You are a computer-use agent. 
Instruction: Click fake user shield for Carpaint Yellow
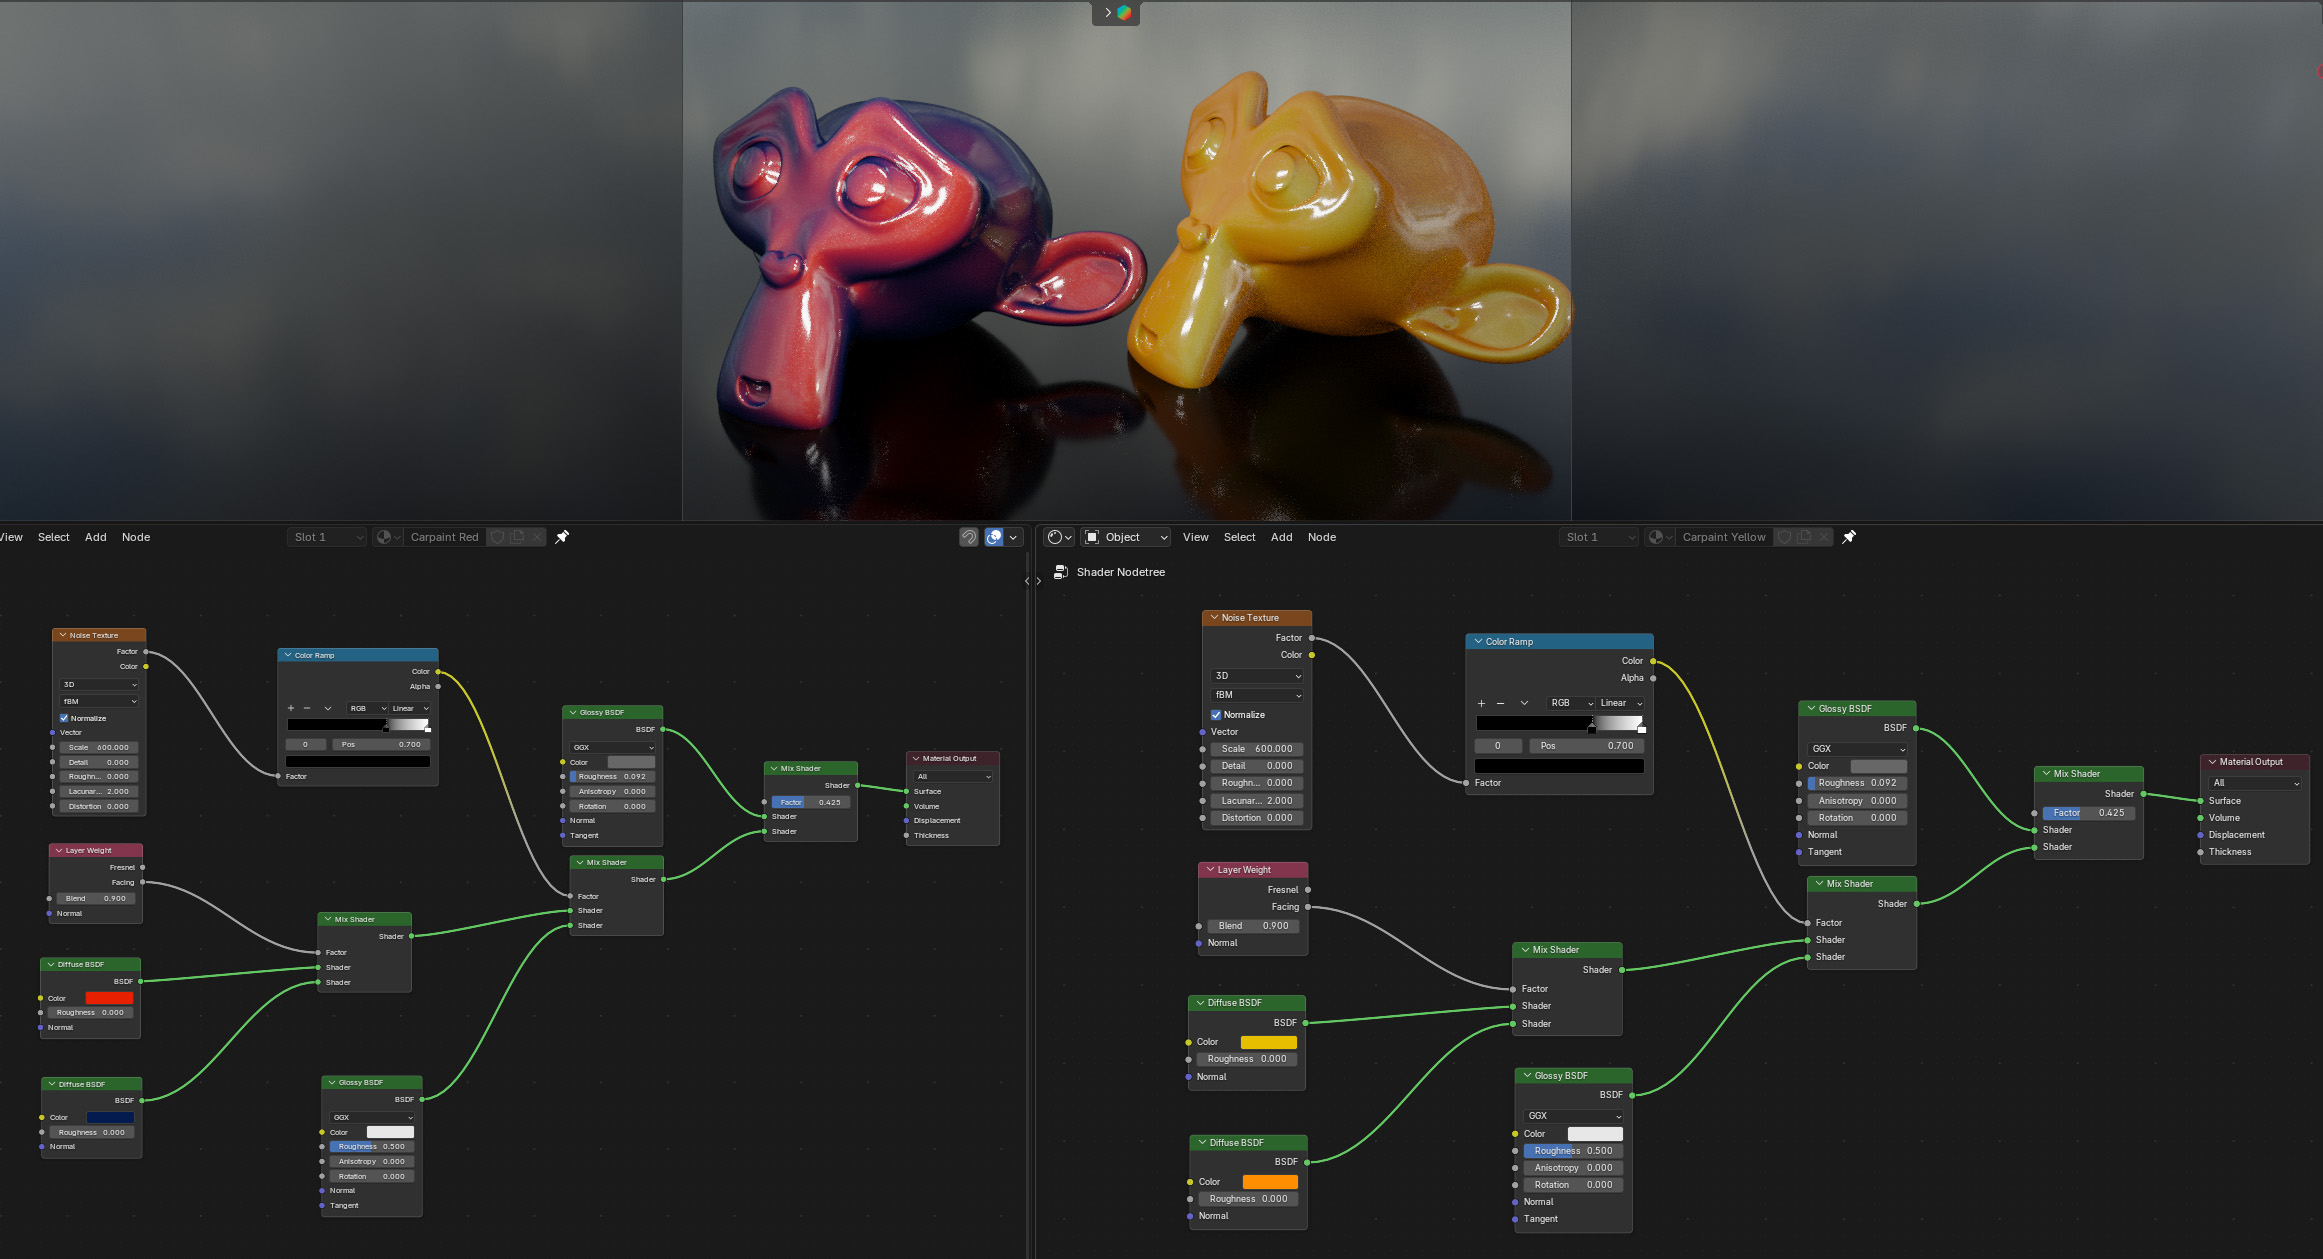(x=1785, y=537)
